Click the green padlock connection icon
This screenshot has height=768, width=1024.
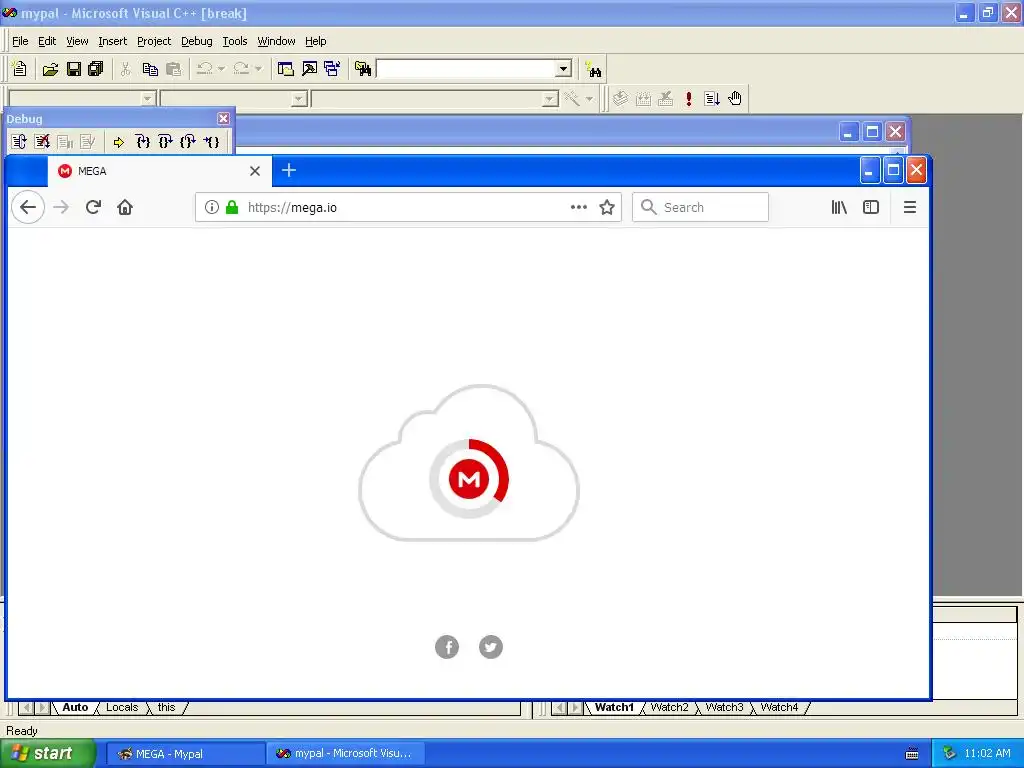232,207
